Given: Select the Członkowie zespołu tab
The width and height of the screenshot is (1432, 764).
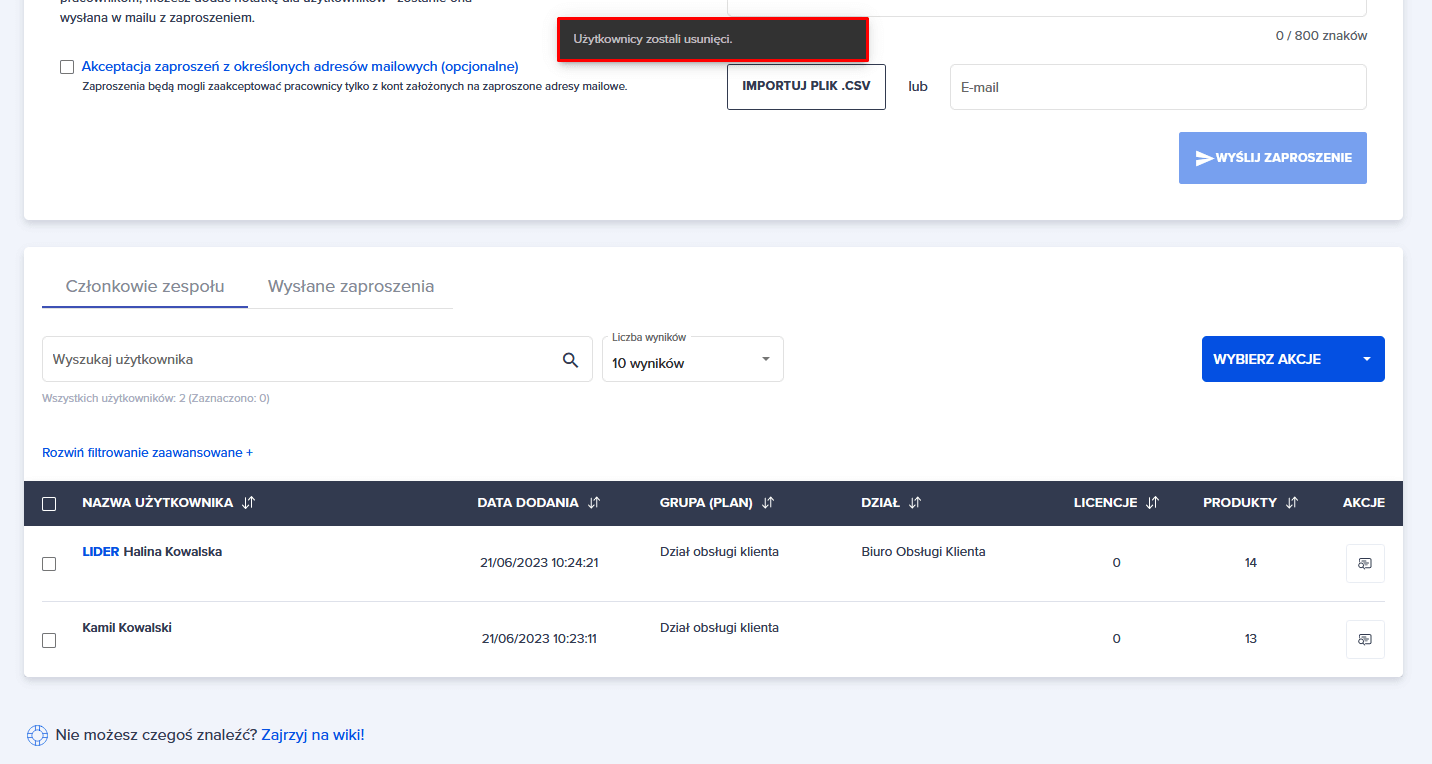Looking at the screenshot, I should (145, 286).
